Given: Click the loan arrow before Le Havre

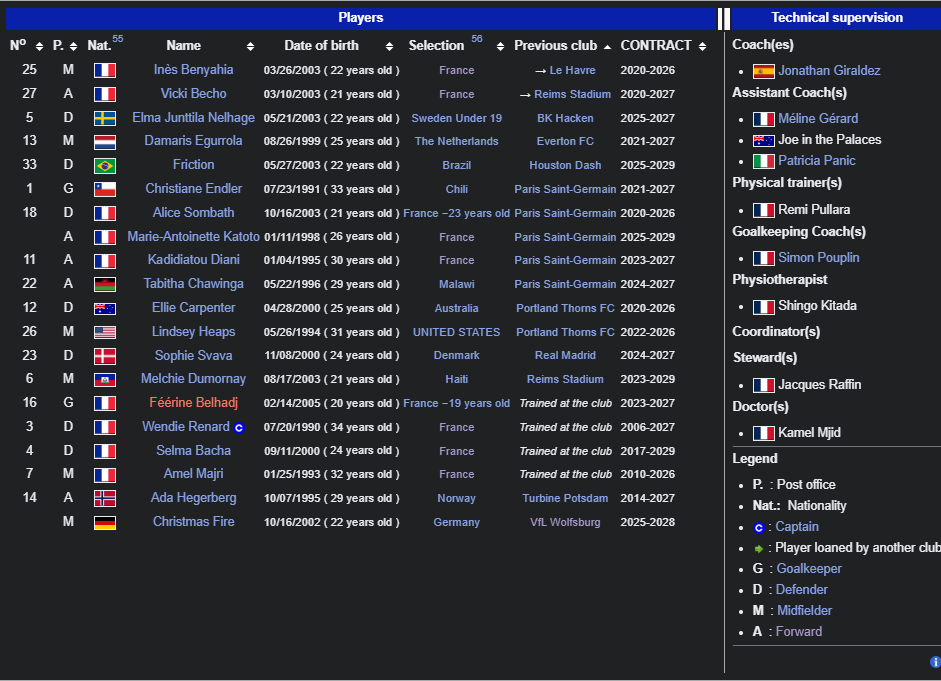Looking at the screenshot, I should point(540,71).
